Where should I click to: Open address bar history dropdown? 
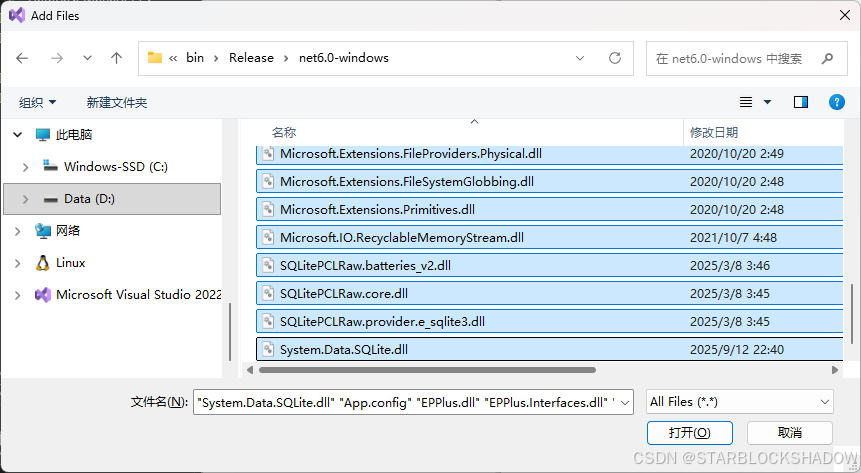click(x=580, y=58)
